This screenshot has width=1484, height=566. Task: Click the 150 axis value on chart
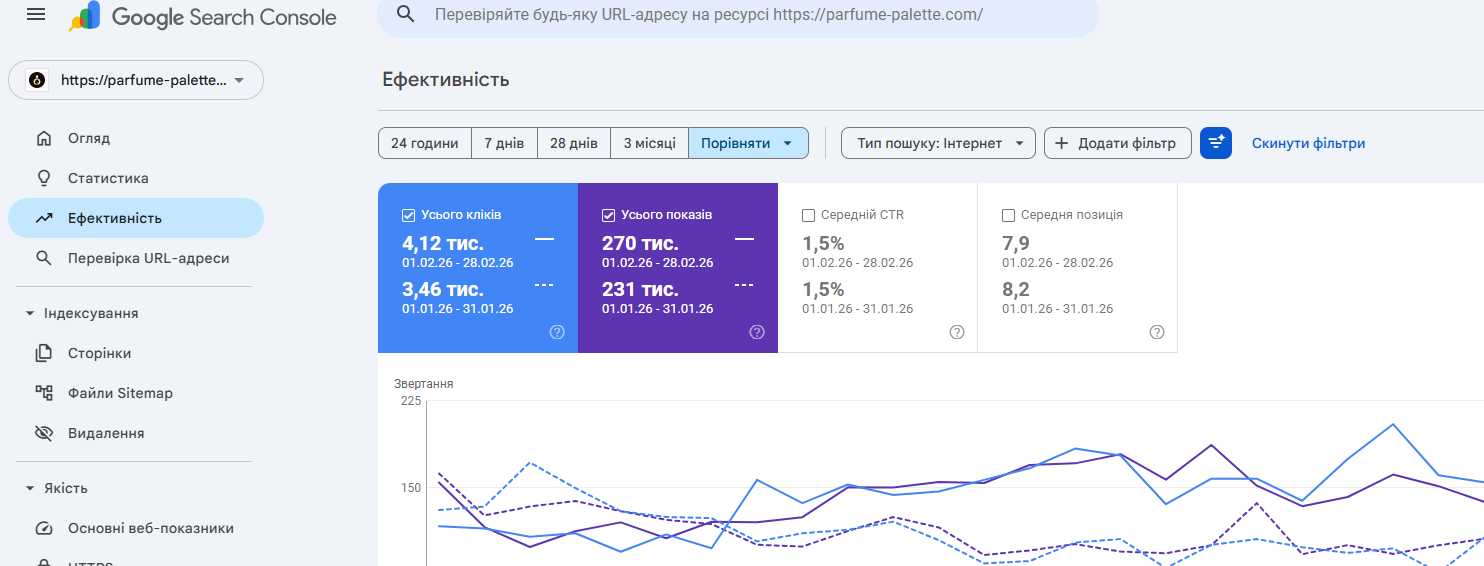[x=410, y=488]
